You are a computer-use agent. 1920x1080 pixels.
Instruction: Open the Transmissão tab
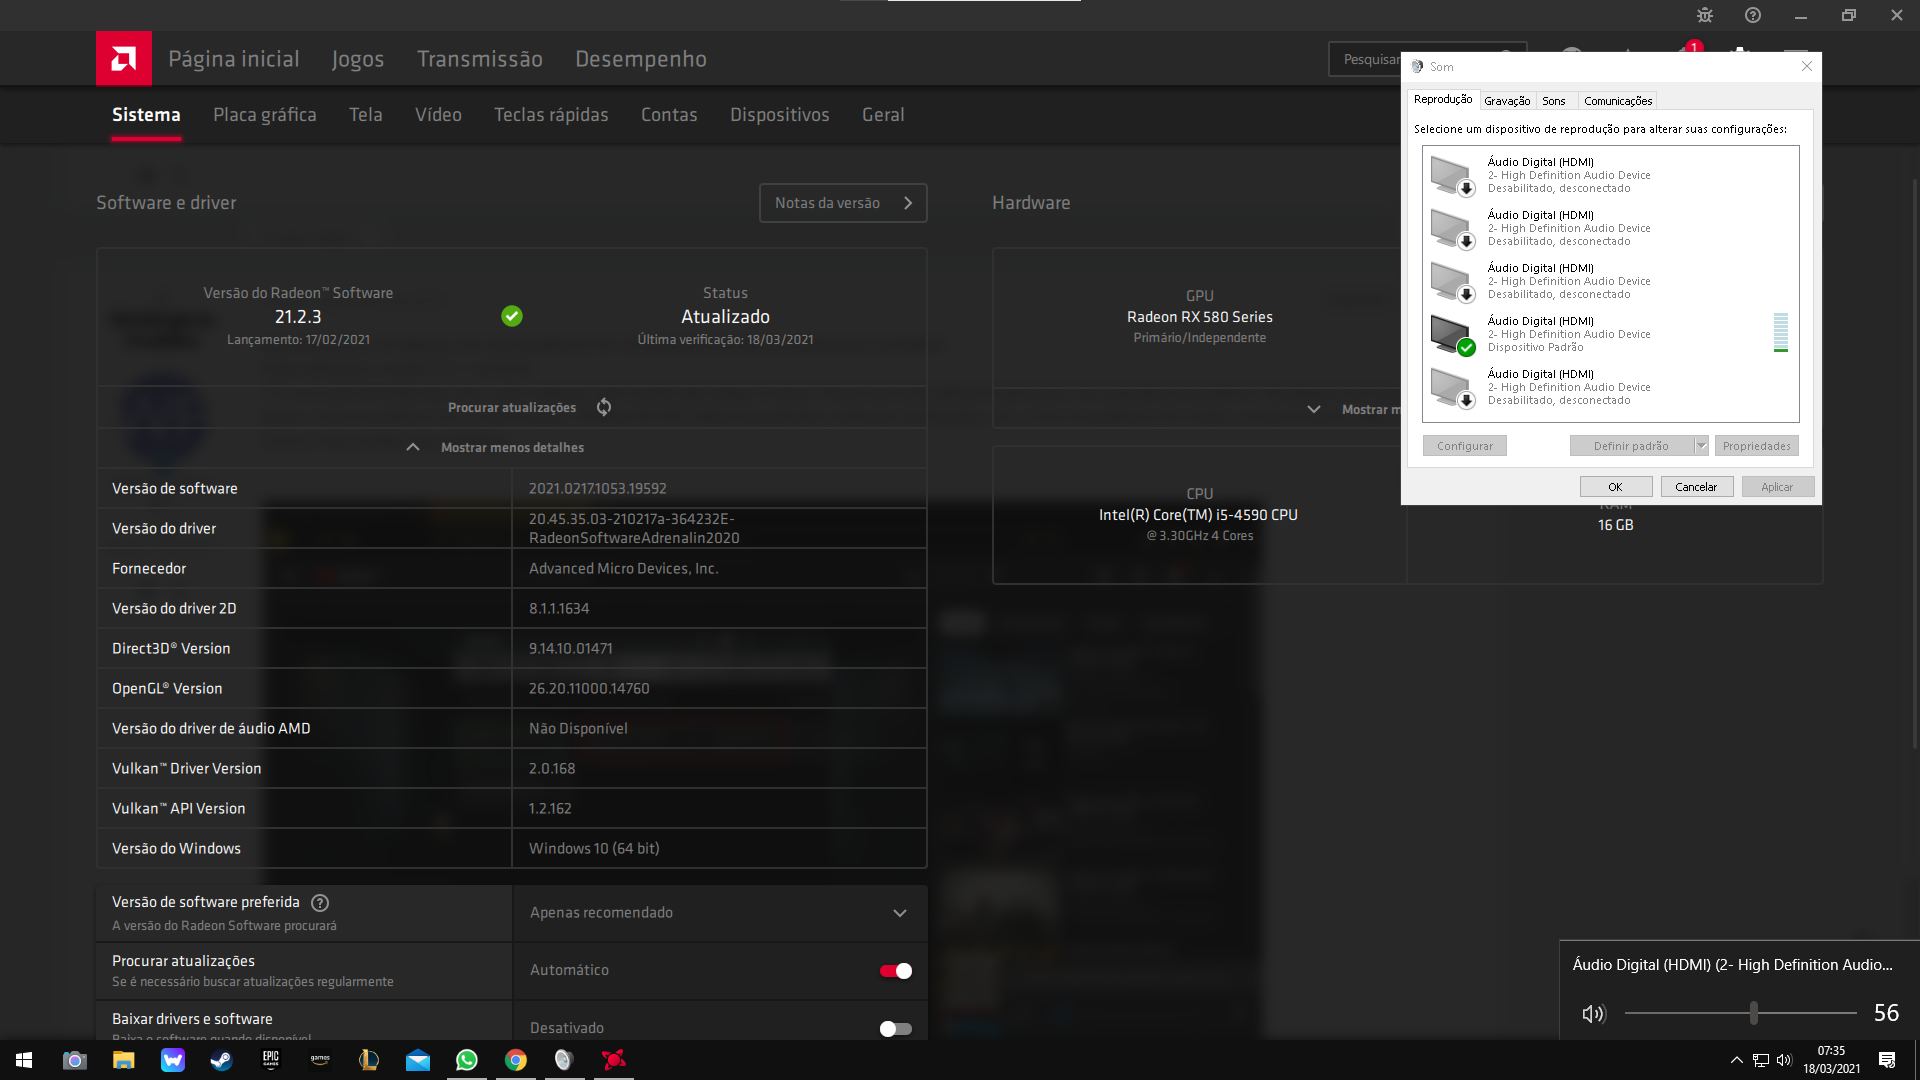point(480,59)
